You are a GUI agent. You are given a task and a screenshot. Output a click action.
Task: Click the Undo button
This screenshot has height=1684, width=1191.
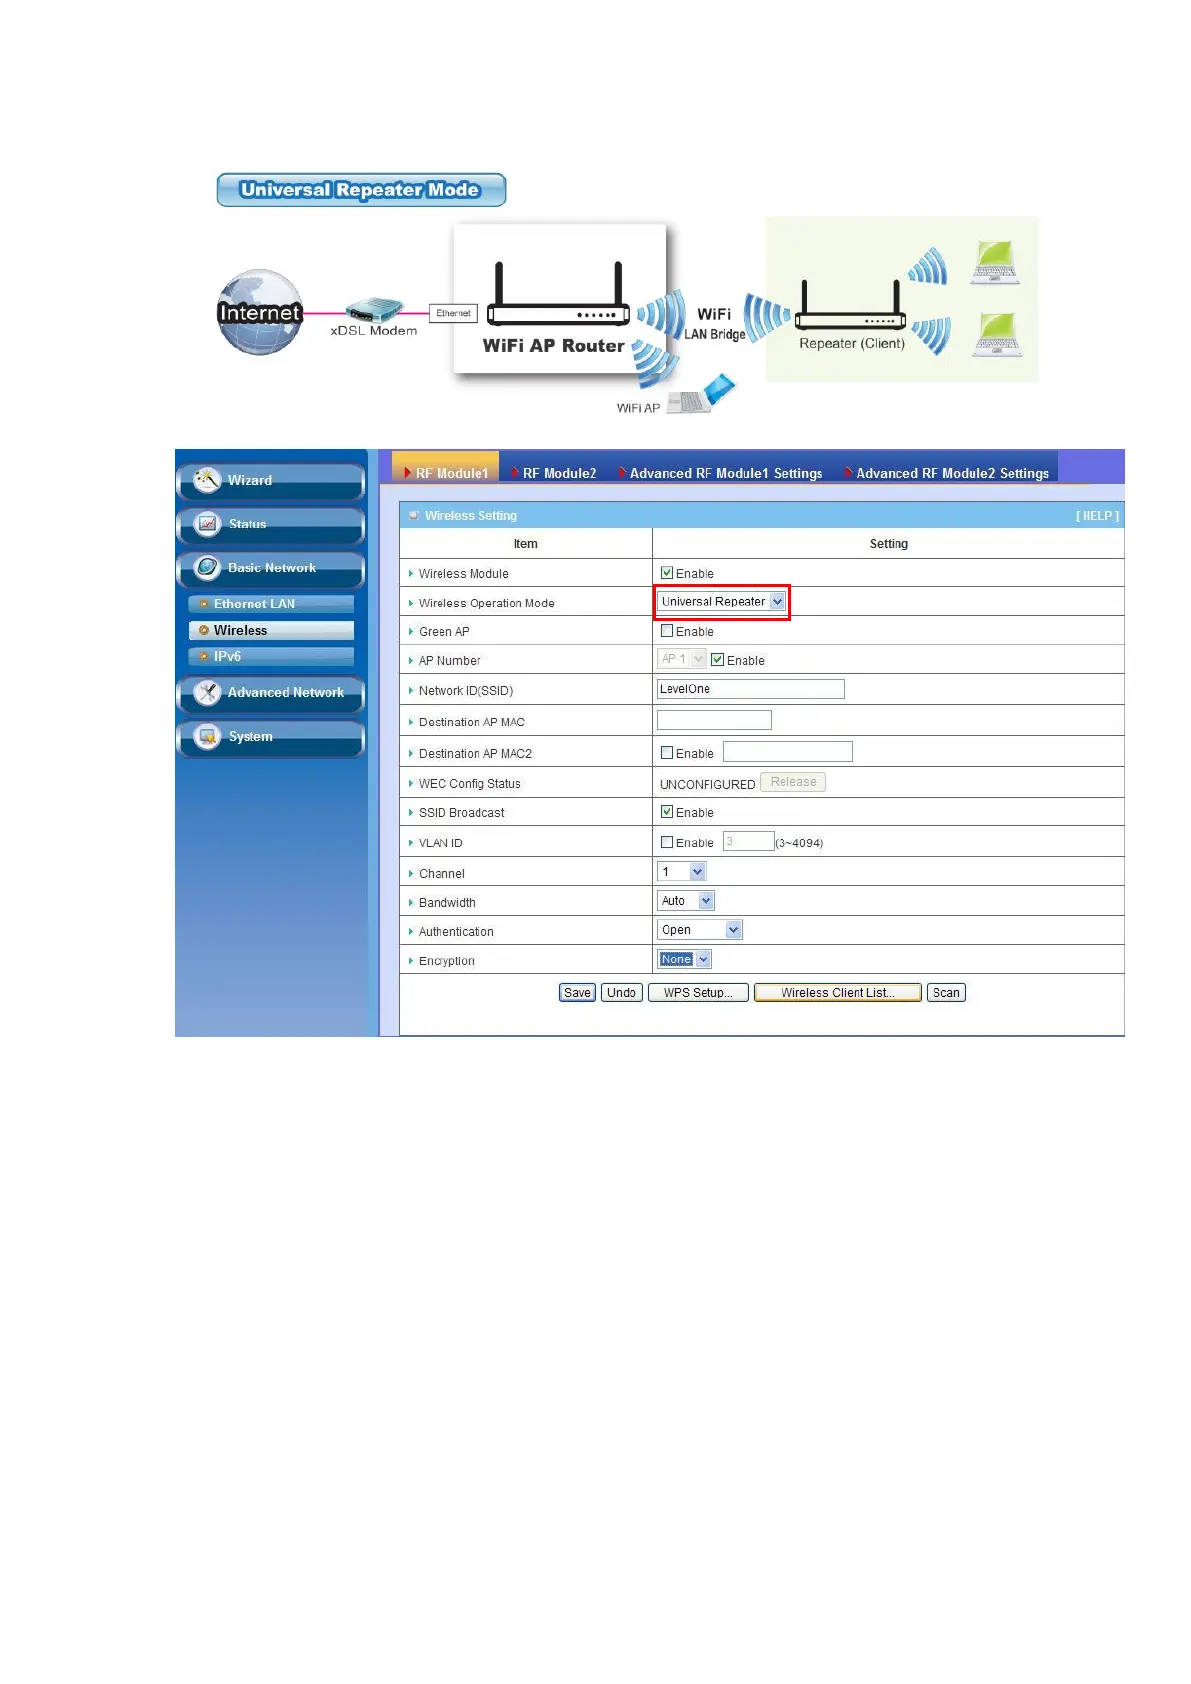621,993
